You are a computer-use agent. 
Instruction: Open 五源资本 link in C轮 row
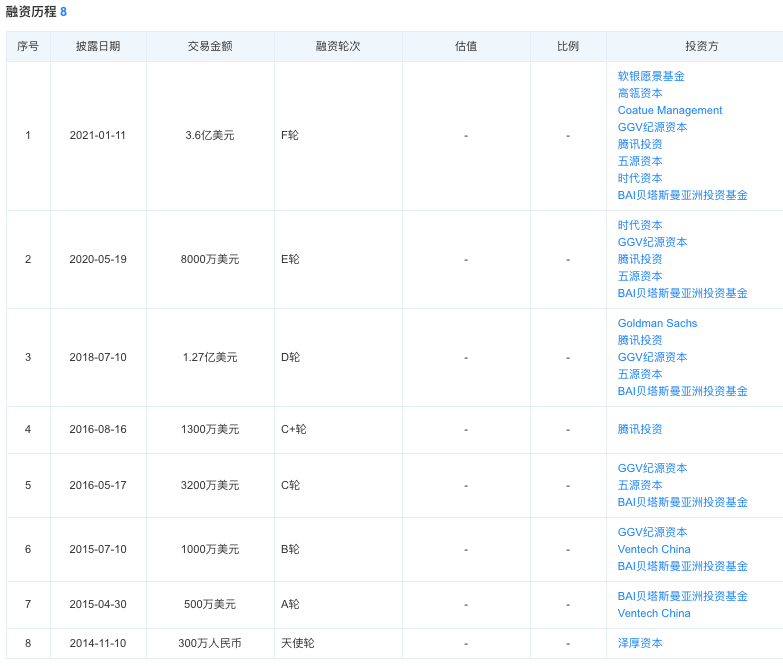click(x=640, y=485)
